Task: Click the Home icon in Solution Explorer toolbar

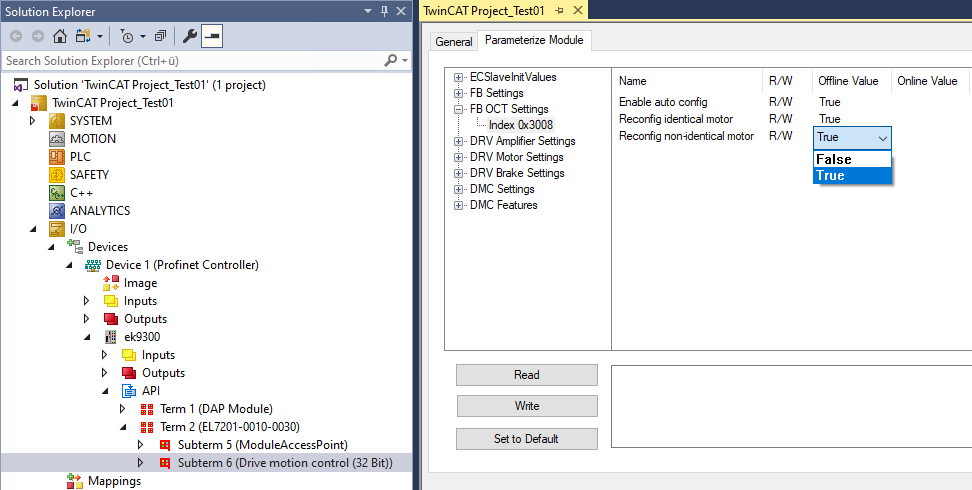Action: coord(60,37)
